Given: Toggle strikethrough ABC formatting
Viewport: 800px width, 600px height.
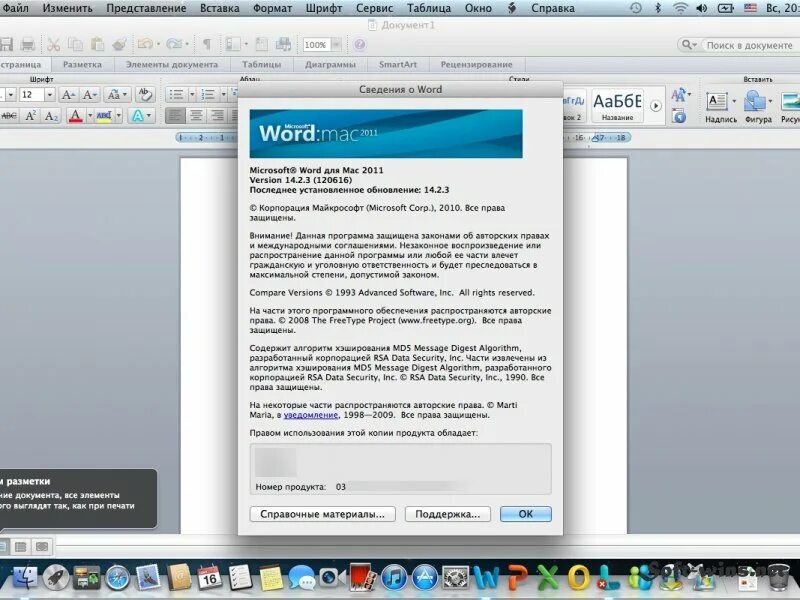Looking at the screenshot, I should tap(9, 116).
